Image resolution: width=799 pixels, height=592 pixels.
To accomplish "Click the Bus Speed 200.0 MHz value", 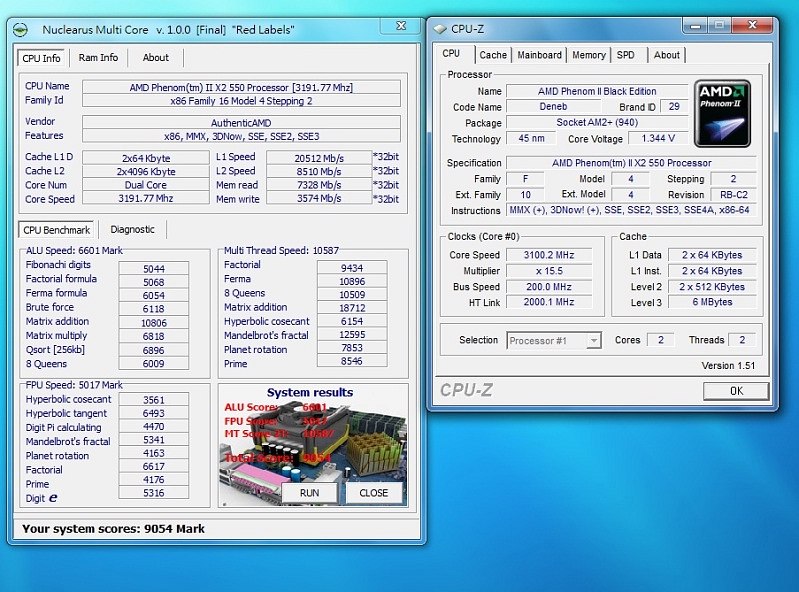I will (x=549, y=286).
